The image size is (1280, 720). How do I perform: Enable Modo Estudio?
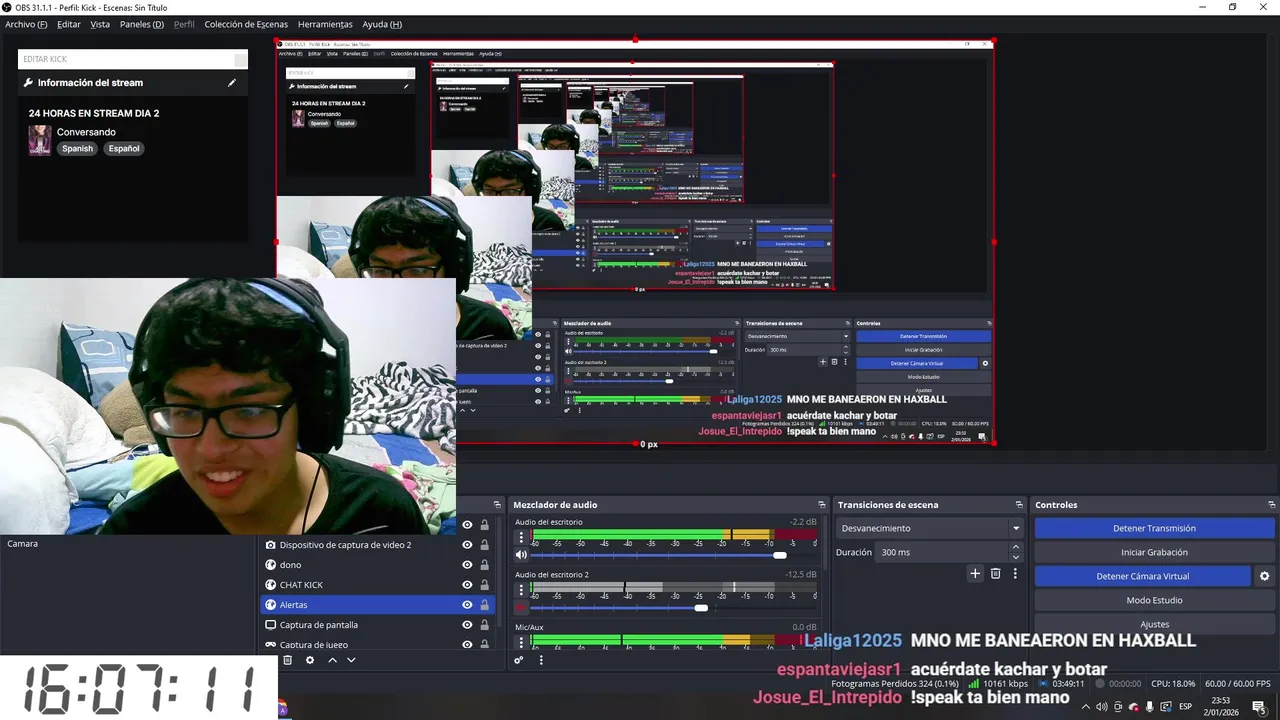click(1154, 600)
